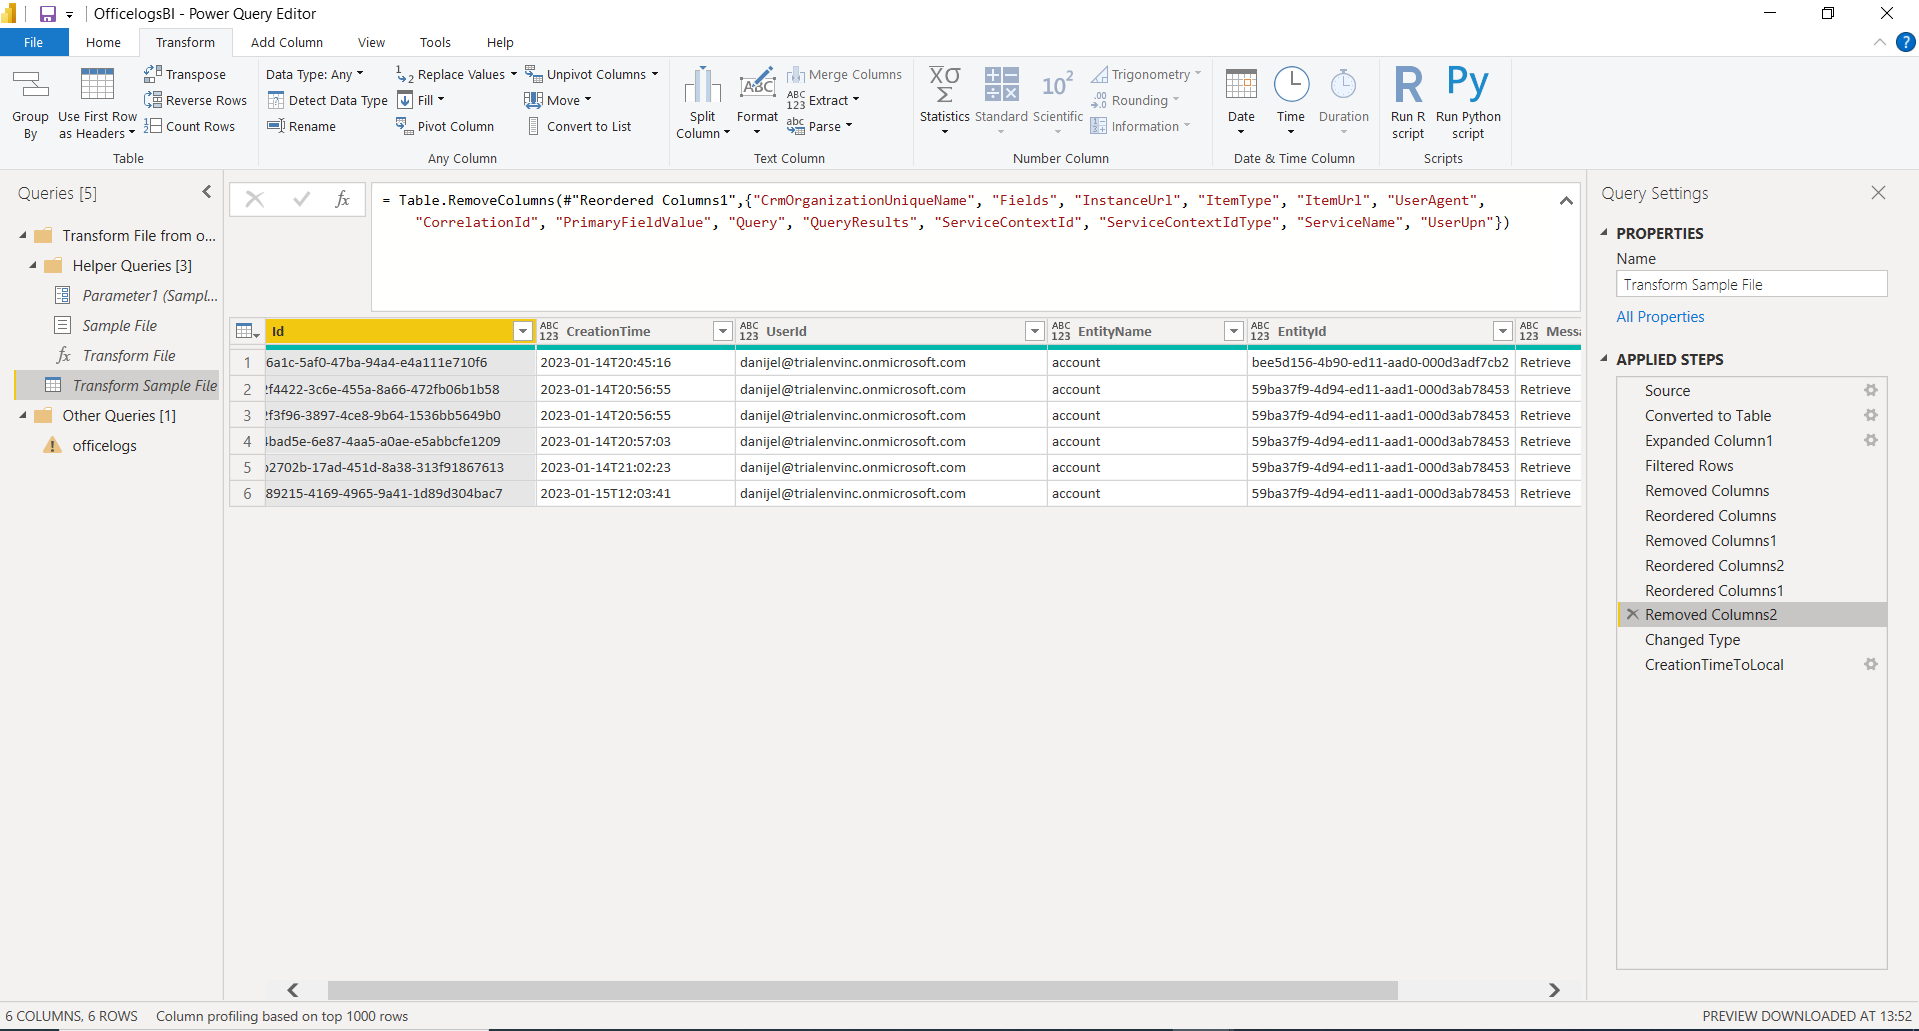The width and height of the screenshot is (1919, 1031).
Task: Select the officelogs query
Action: coord(104,445)
